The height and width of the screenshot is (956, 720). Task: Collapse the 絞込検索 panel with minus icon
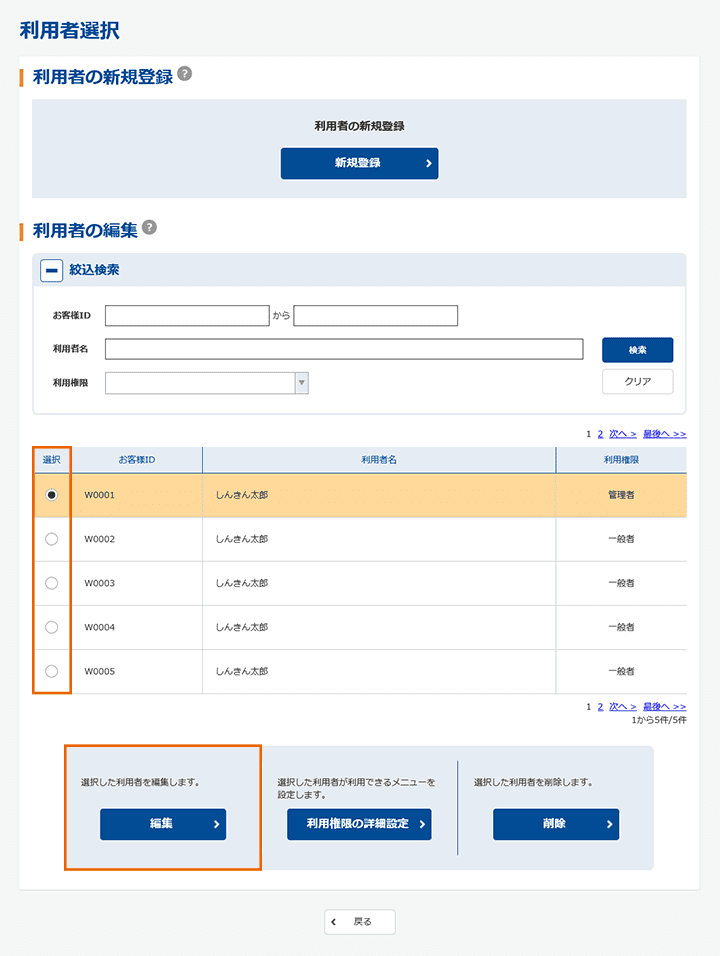click(x=51, y=270)
